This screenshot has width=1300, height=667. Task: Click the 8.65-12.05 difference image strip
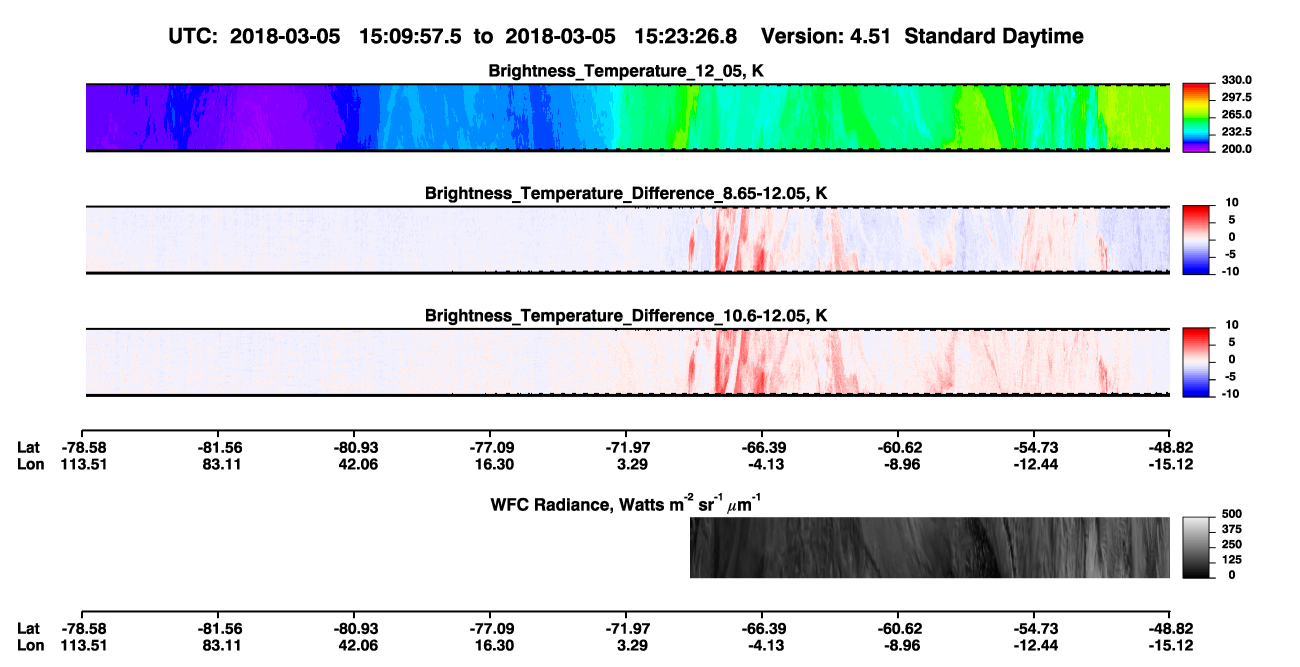pyautogui.click(x=628, y=239)
